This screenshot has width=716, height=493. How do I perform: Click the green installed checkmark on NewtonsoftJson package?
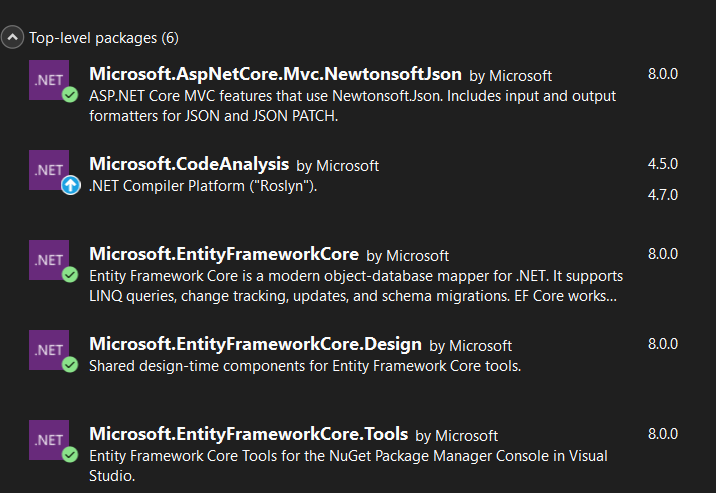[70, 95]
